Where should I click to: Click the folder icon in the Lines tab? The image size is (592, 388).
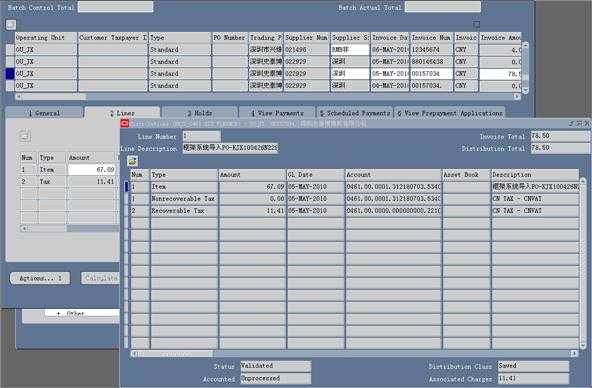click(25, 136)
